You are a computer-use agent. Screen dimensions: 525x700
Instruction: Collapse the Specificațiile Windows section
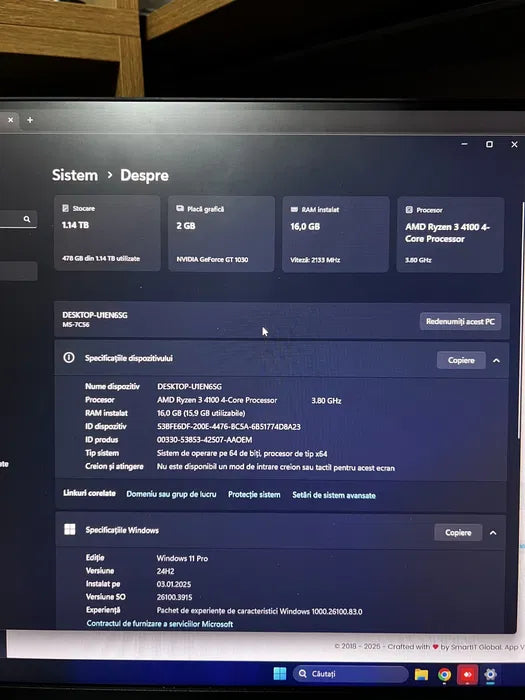click(x=493, y=533)
